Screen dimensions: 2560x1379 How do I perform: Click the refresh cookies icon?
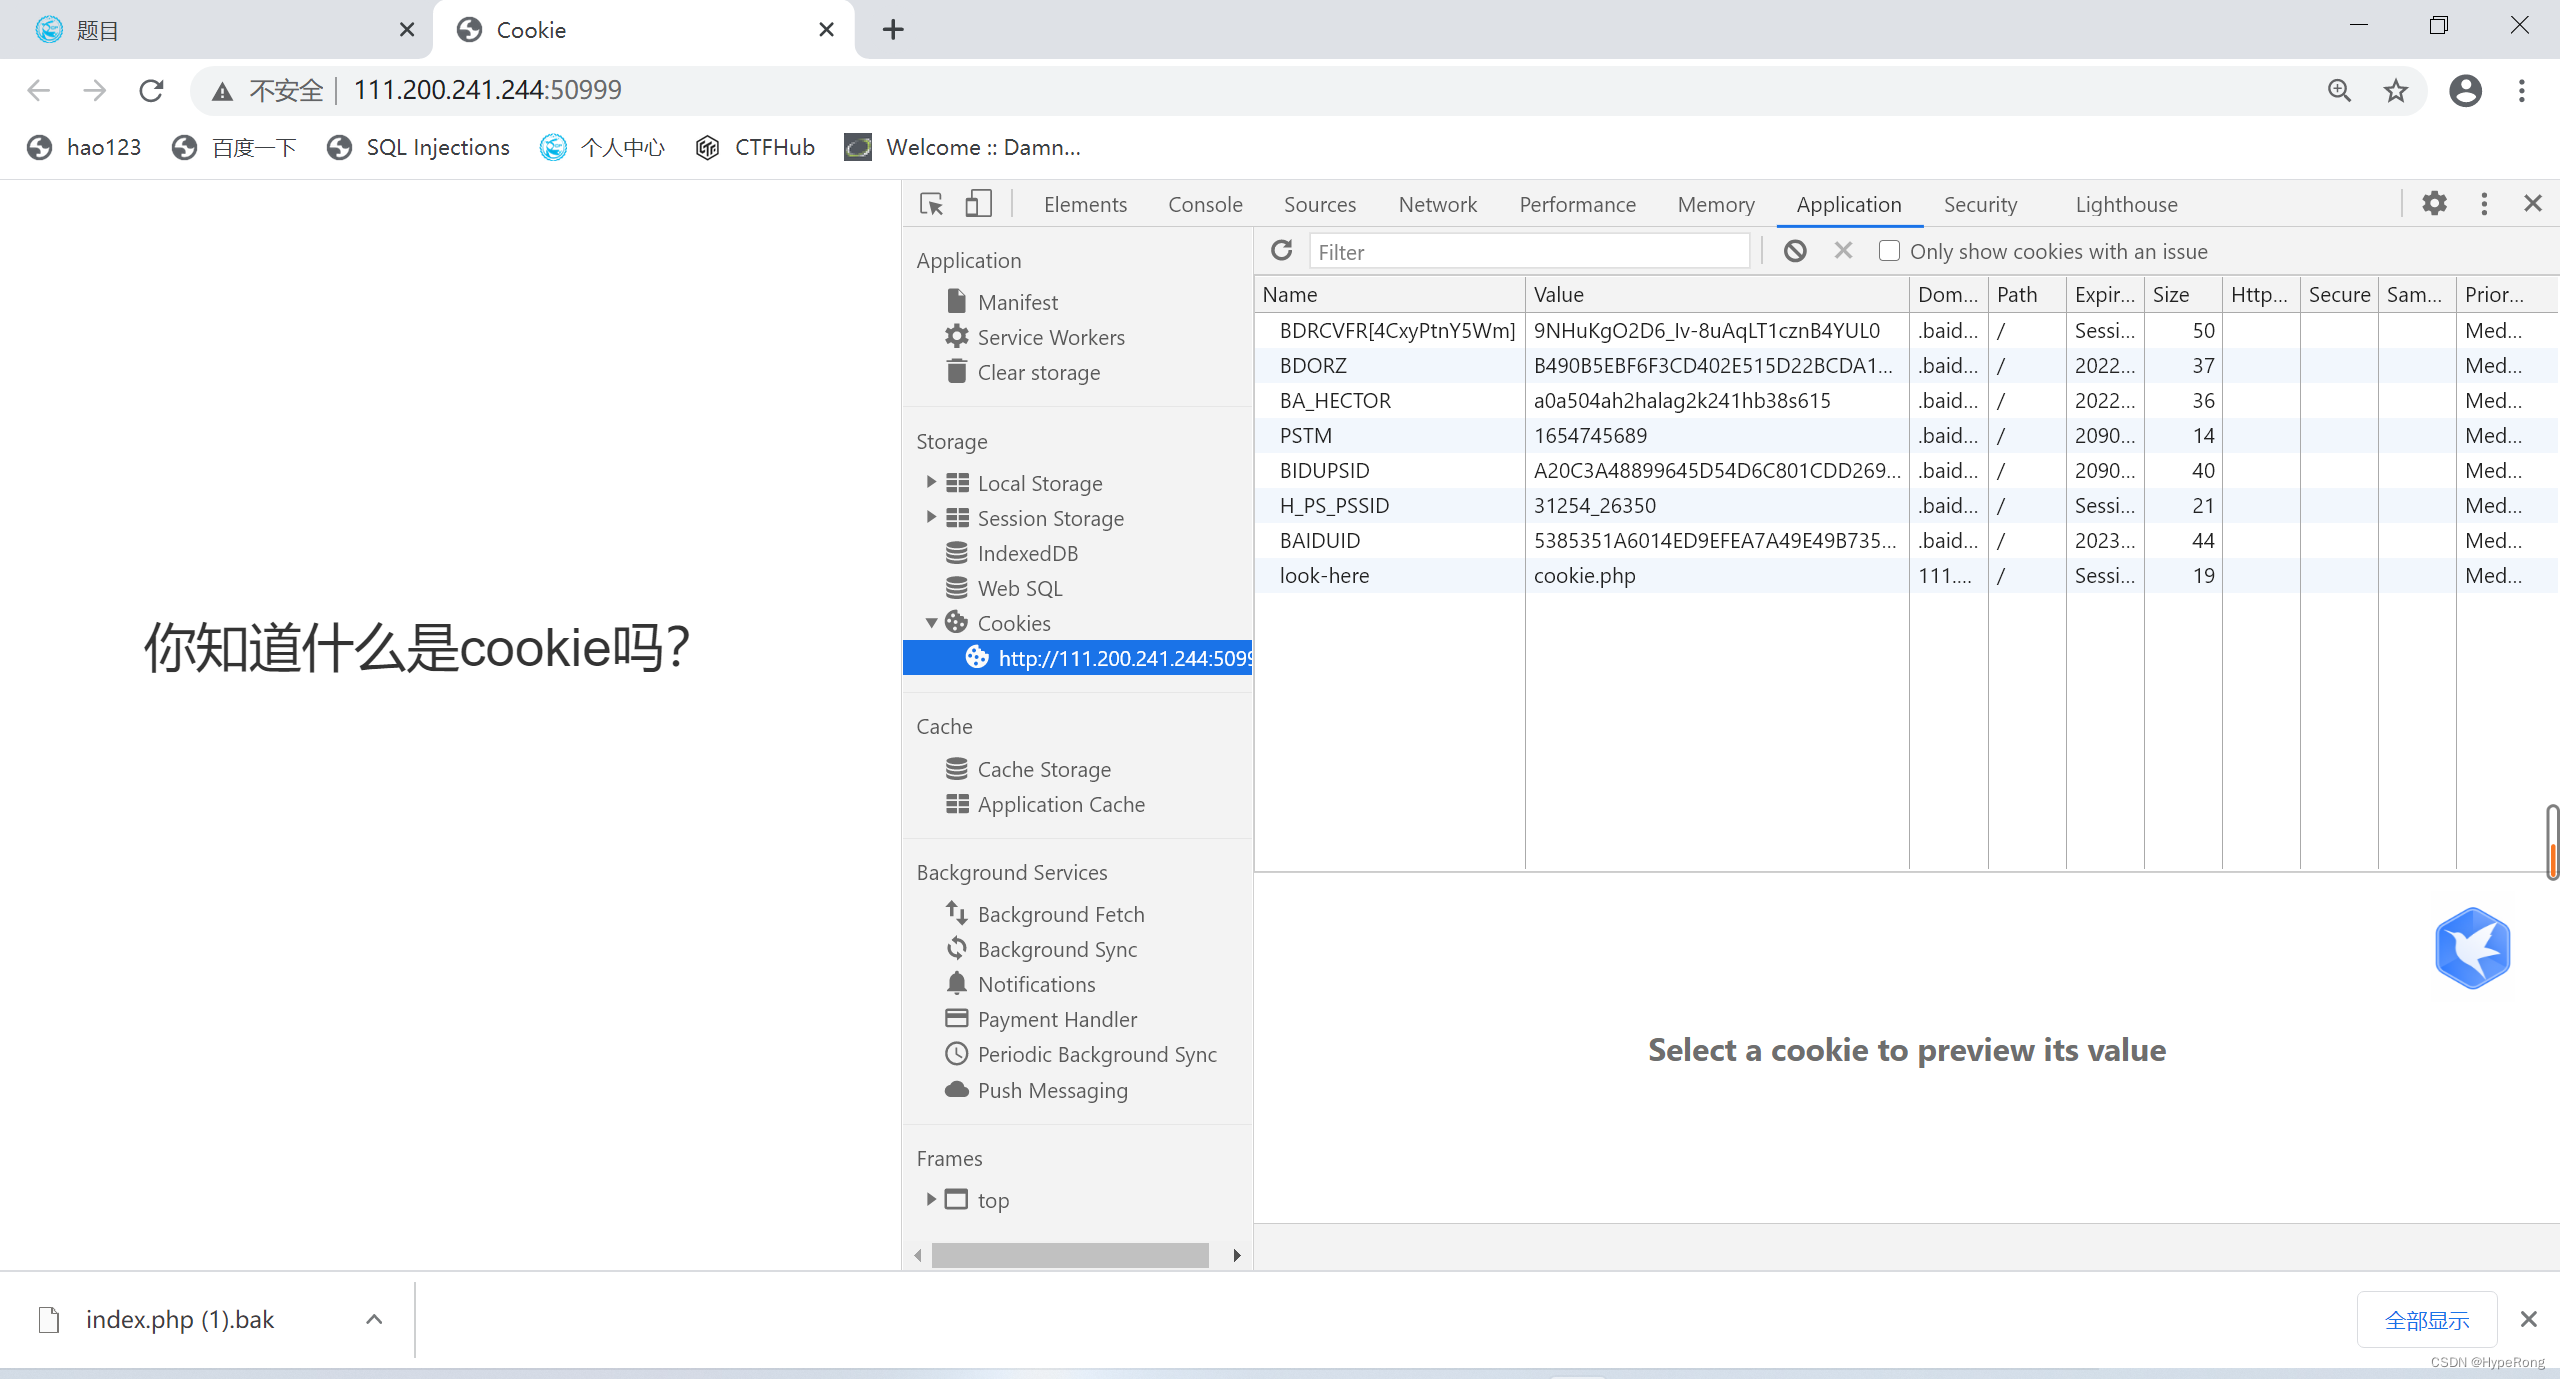[x=1282, y=251]
